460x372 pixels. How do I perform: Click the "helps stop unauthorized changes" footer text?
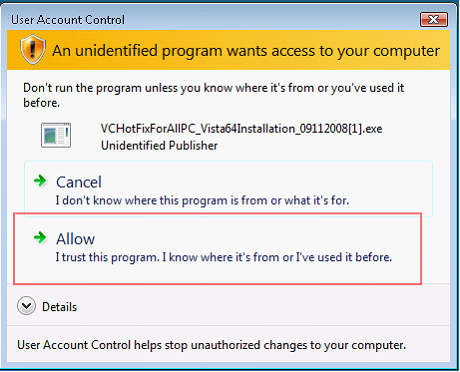(x=212, y=345)
